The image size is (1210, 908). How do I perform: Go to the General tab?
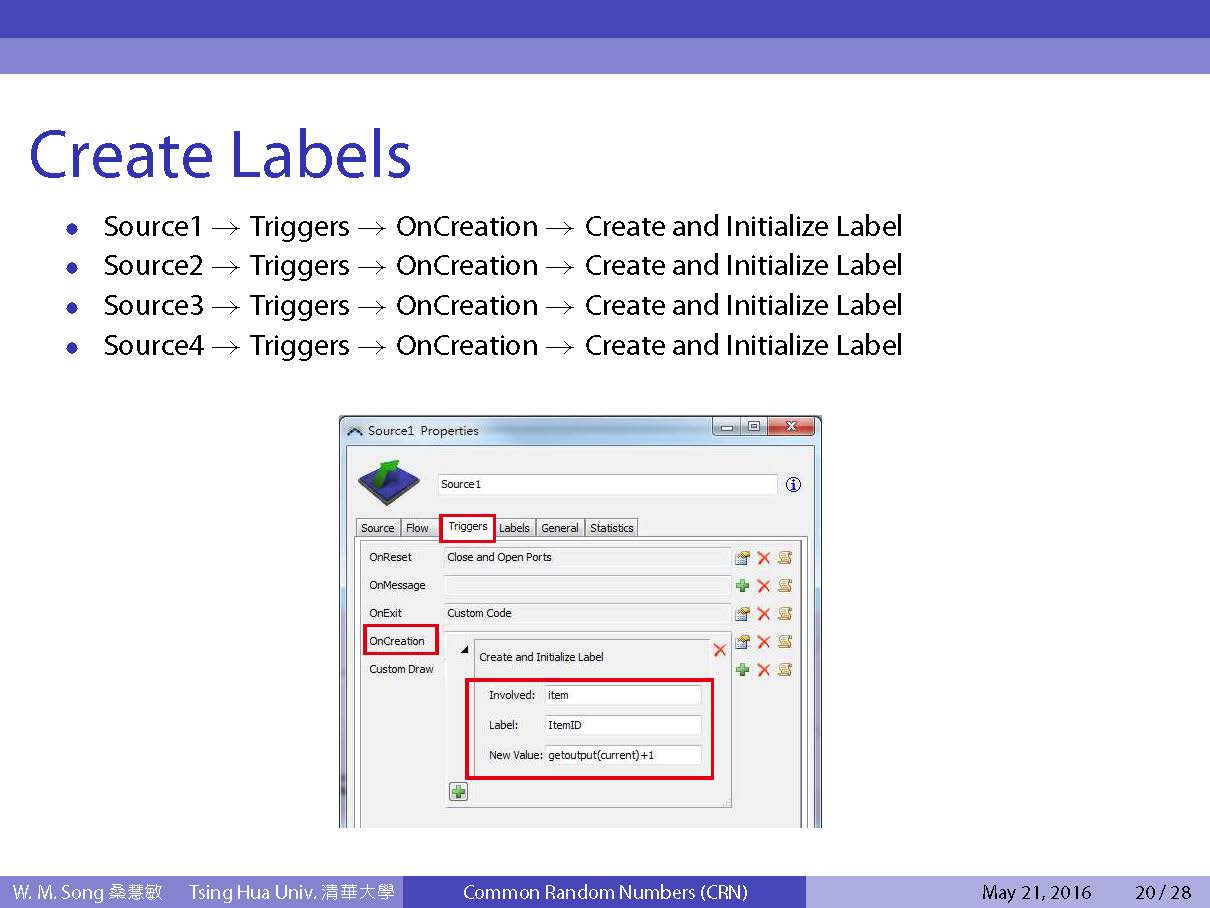pyautogui.click(x=560, y=528)
